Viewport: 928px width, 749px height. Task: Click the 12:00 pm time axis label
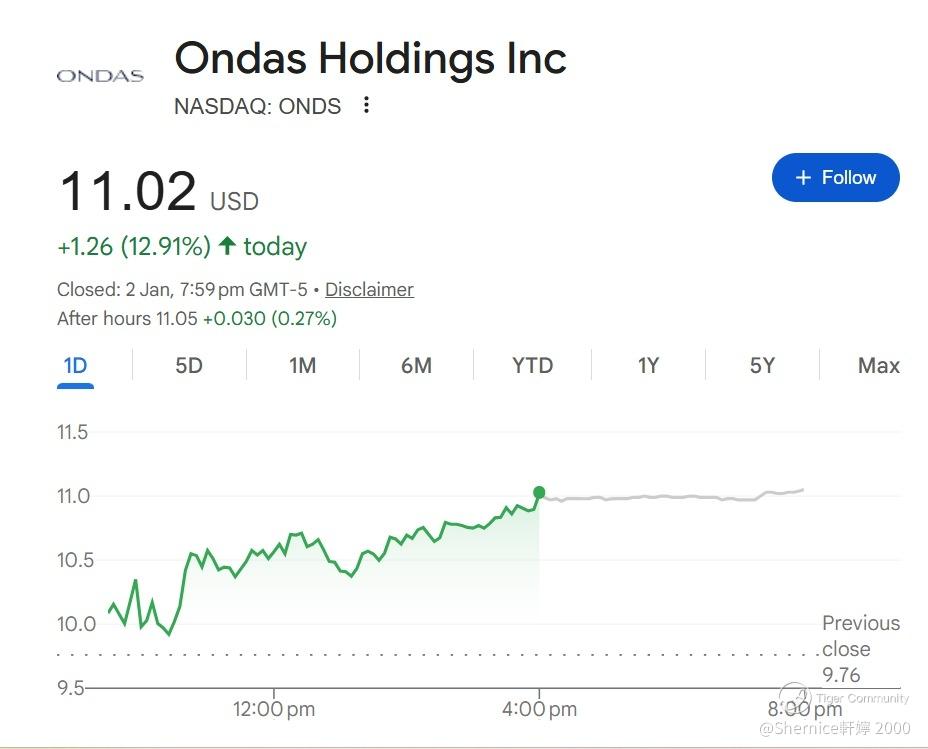pyautogui.click(x=273, y=710)
